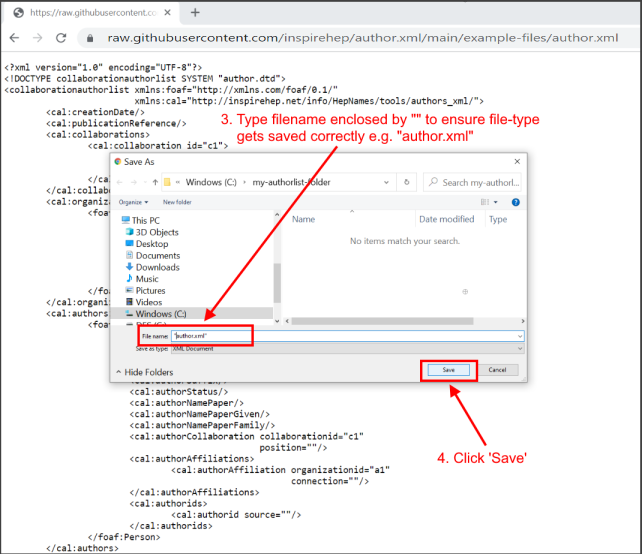This screenshot has height=554, width=642.
Task: Click the navigation pane vertical scrollbar thumb
Action: tap(277, 283)
